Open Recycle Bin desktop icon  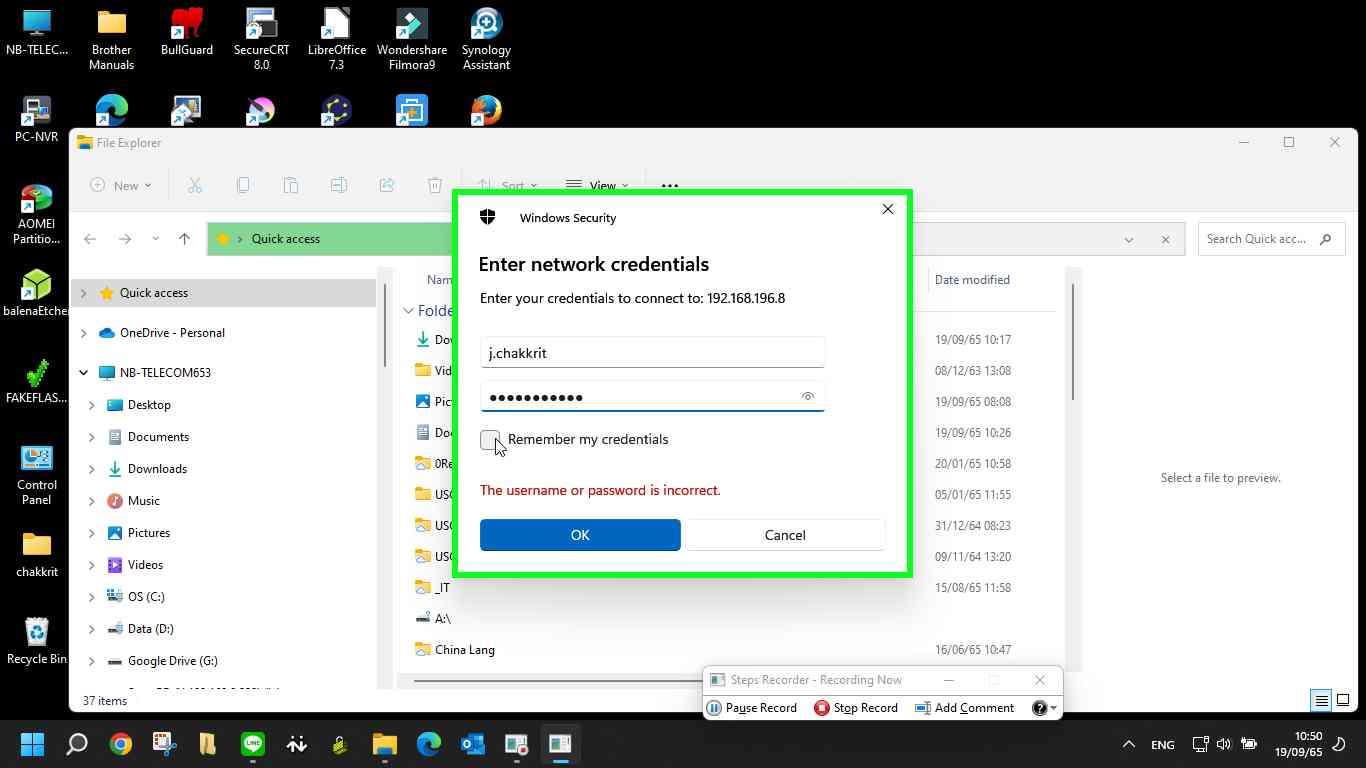click(x=37, y=640)
